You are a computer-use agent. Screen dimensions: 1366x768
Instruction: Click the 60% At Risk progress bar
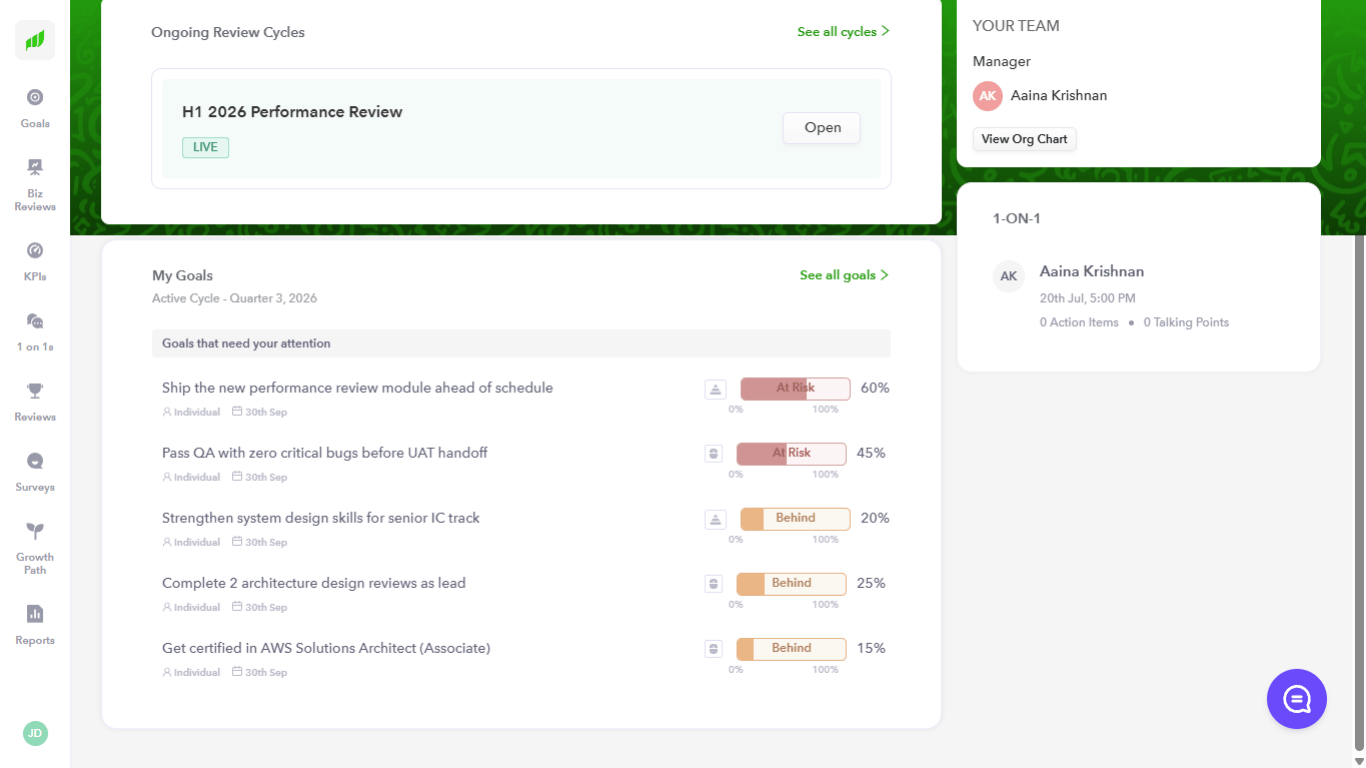tap(795, 388)
